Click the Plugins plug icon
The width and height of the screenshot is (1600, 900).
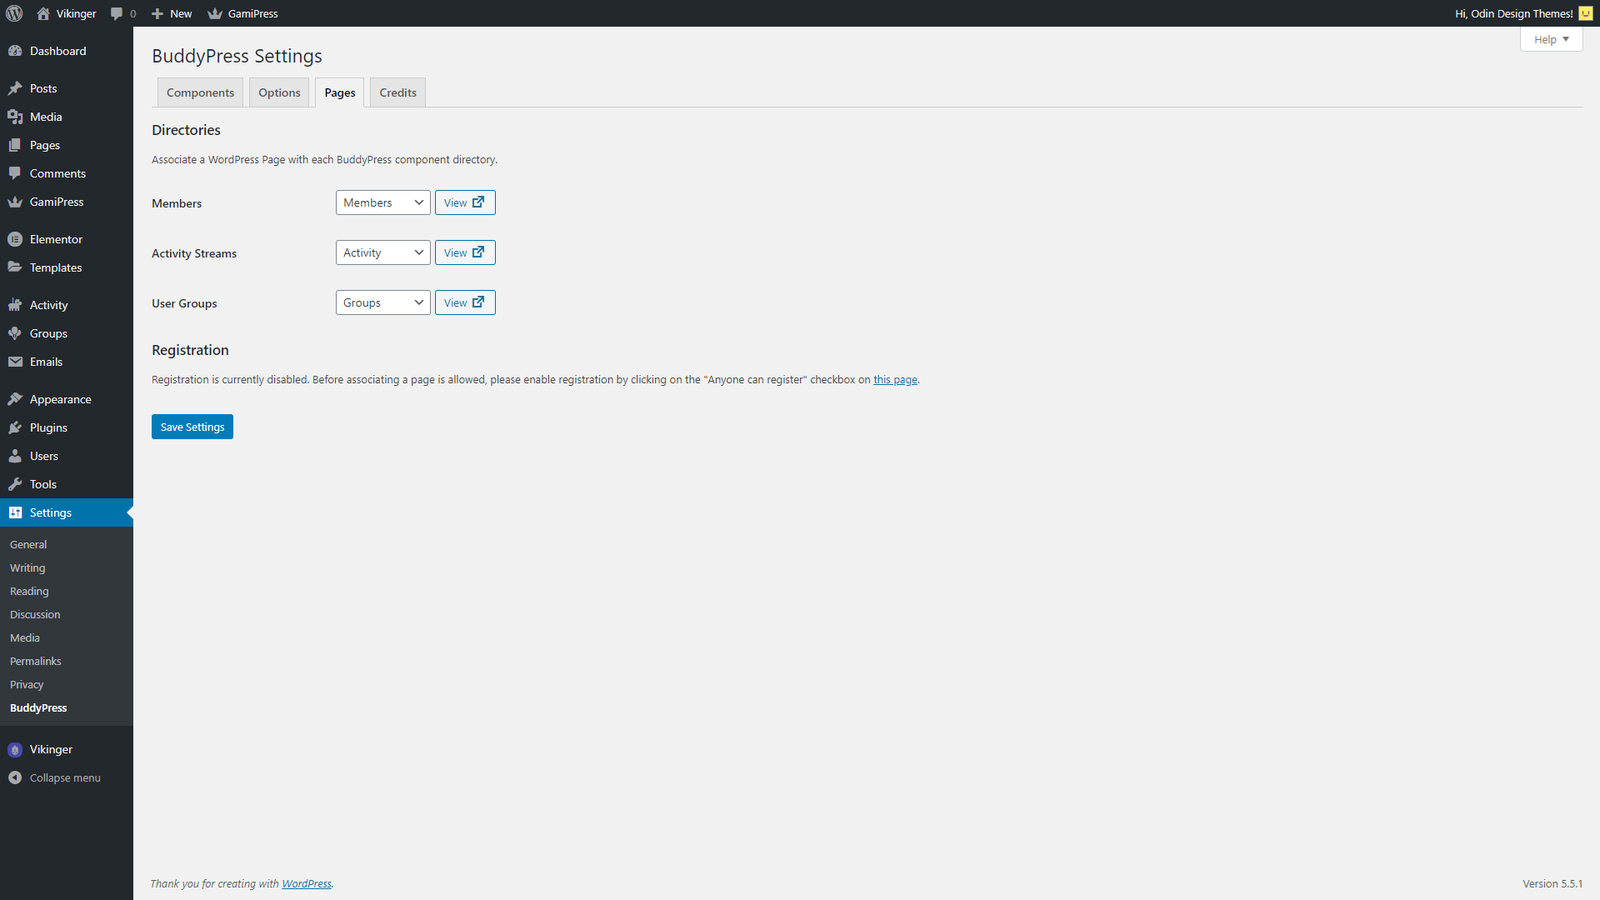click(x=15, y=427)
